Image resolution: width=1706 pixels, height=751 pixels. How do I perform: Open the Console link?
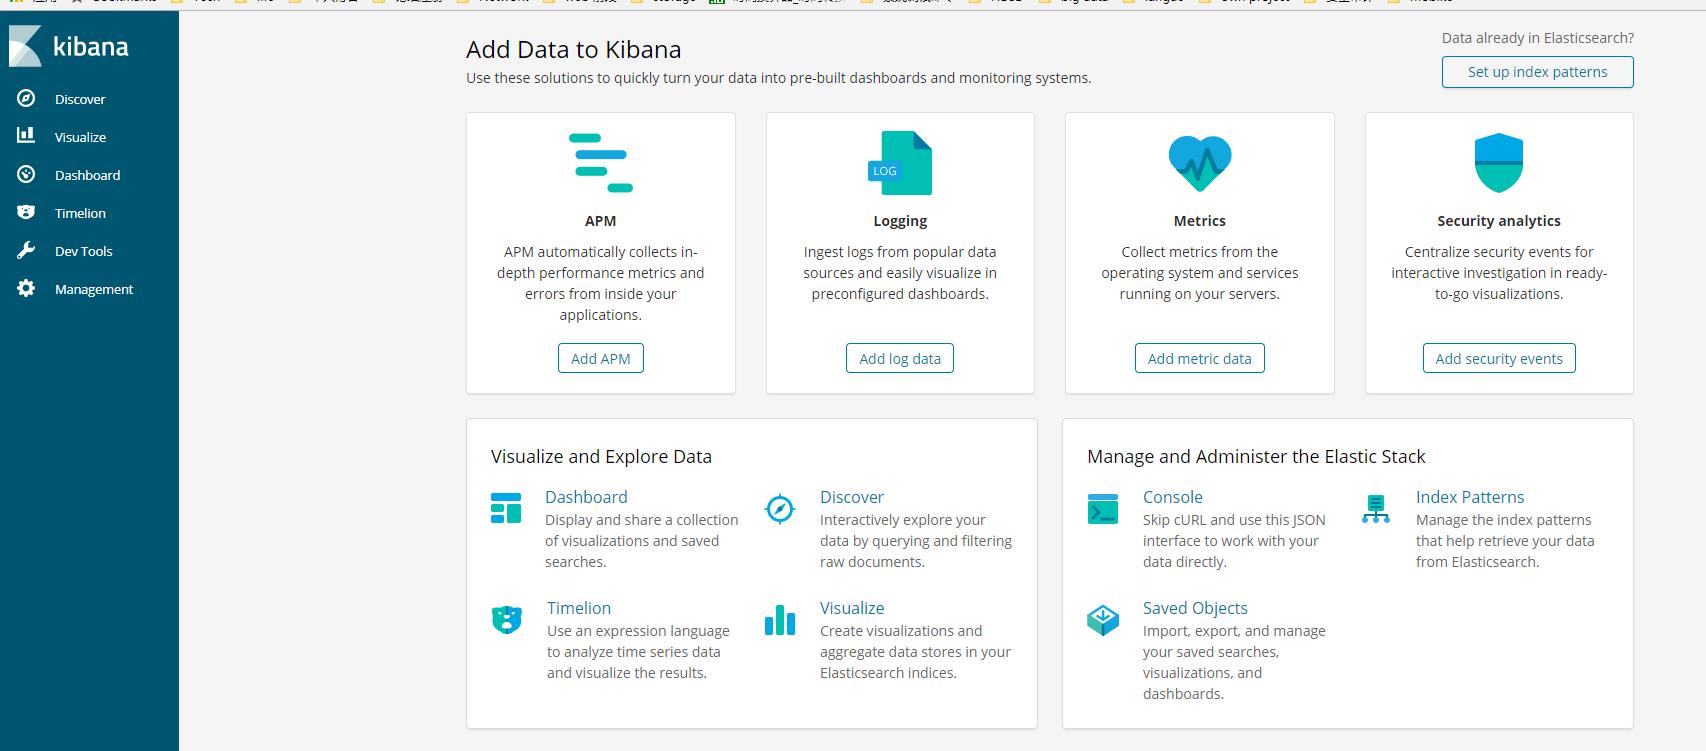tap(1173, 497)
